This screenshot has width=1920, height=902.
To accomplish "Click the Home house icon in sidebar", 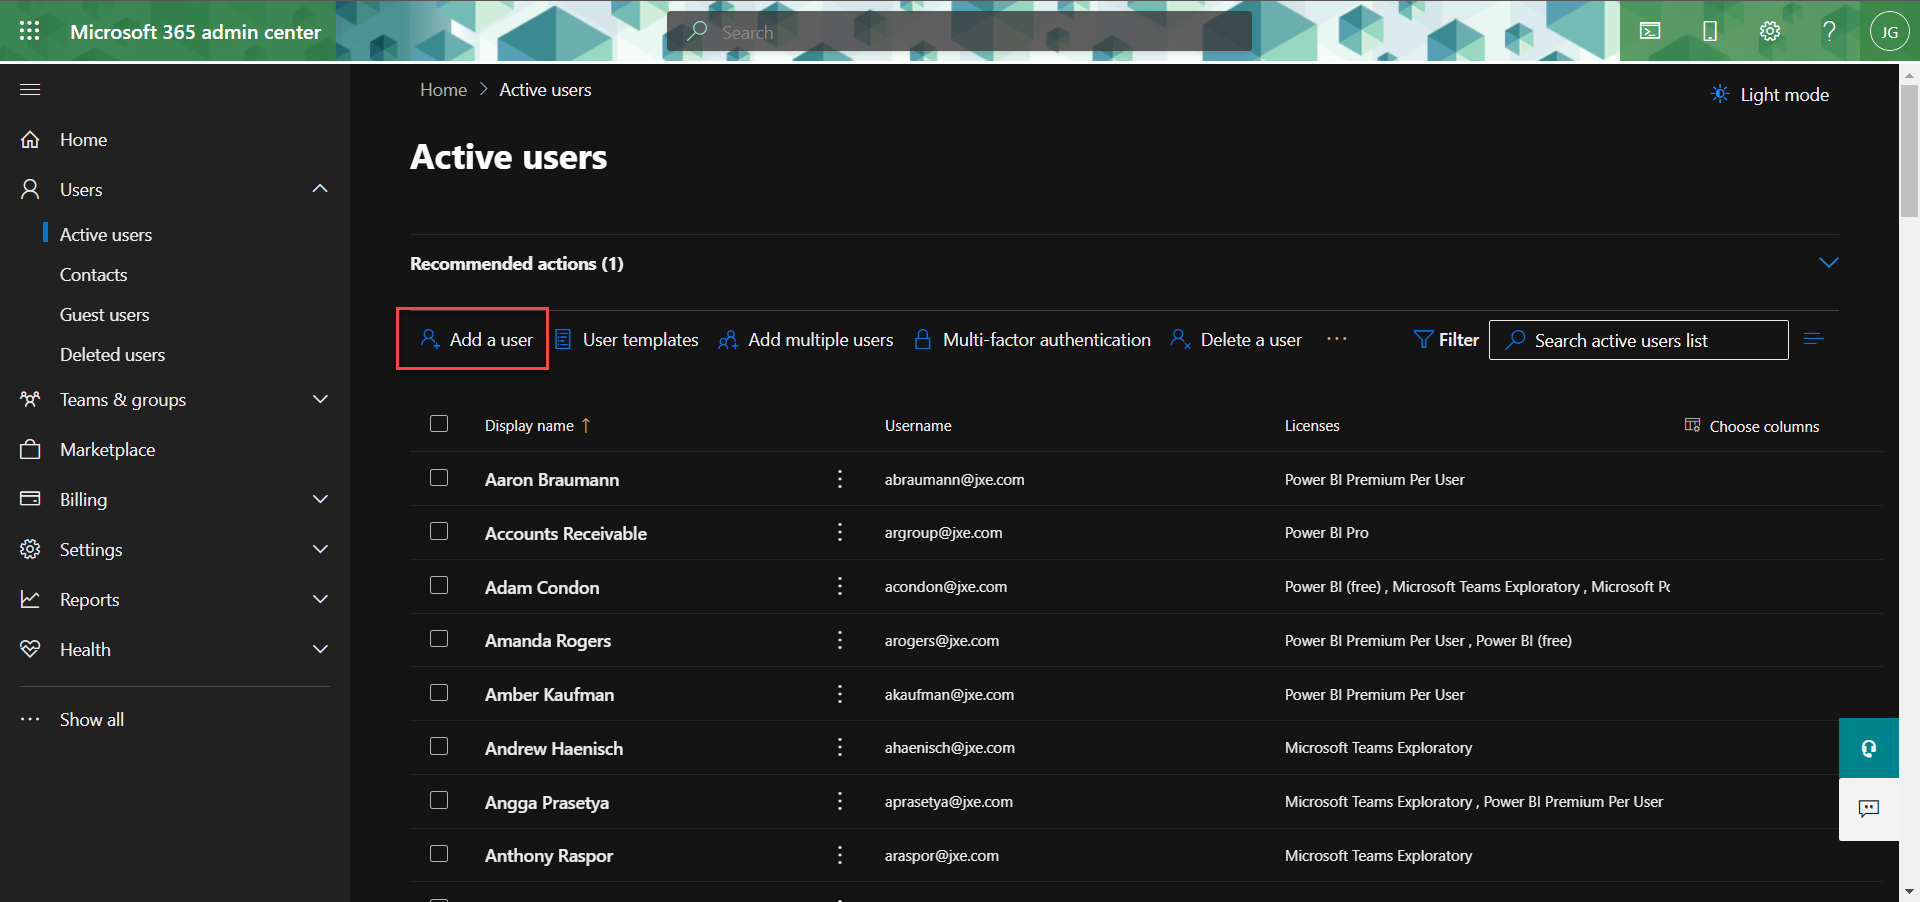I will point(30,139).
